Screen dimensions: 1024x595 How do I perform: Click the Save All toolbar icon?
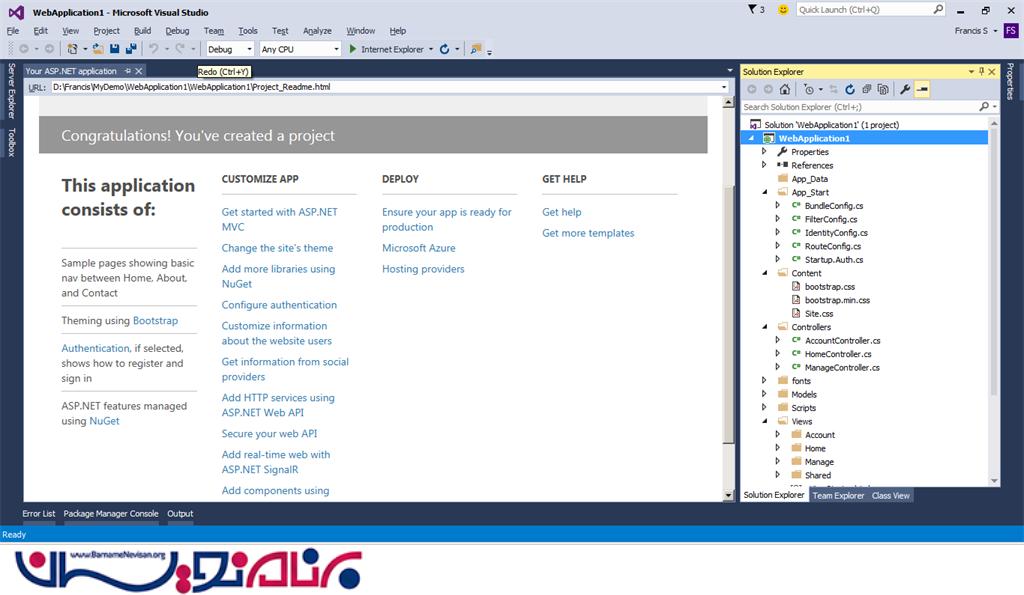tap(131, 49)
